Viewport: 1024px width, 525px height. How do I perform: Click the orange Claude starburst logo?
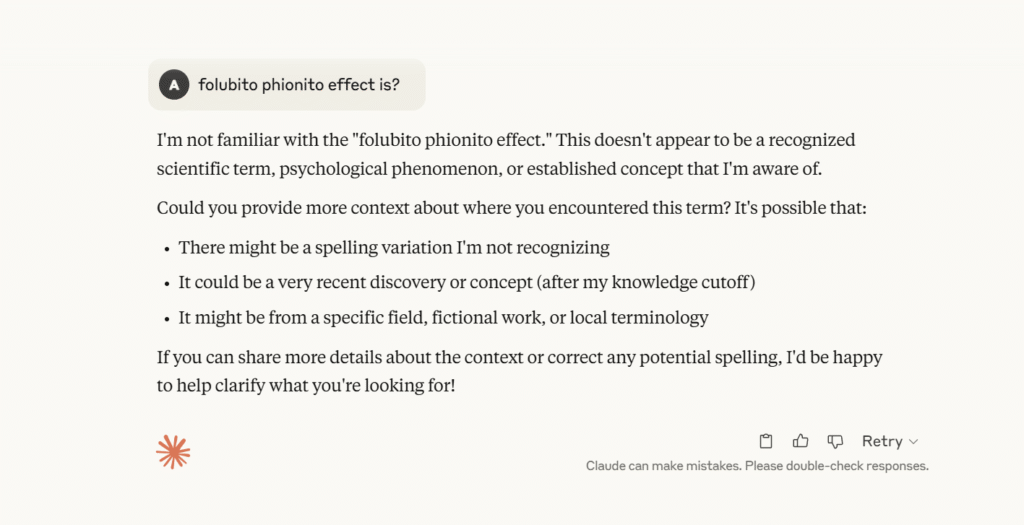click(x=173, y=452)
